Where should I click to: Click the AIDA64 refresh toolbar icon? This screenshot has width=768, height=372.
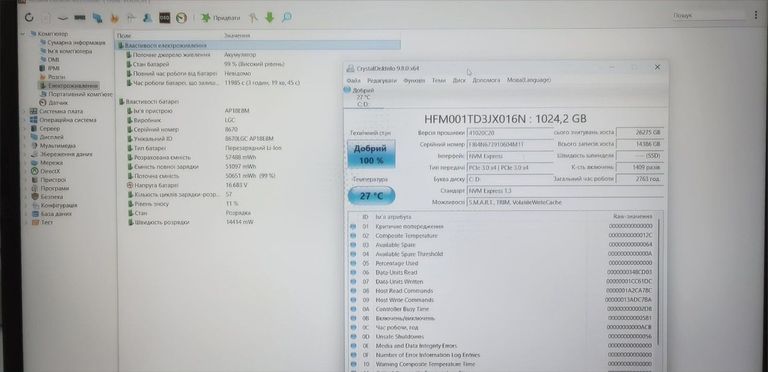29,18
